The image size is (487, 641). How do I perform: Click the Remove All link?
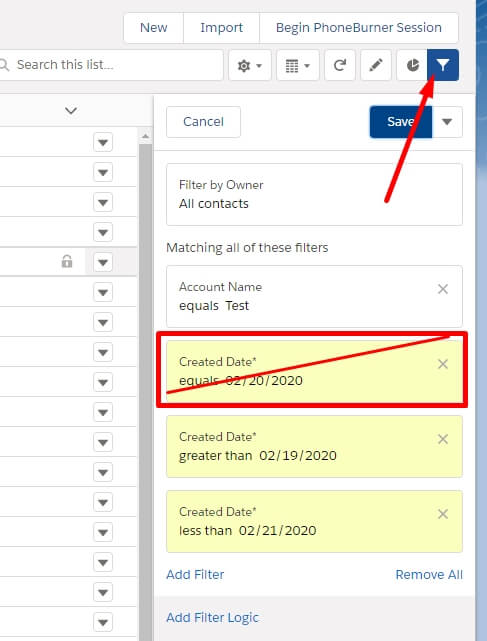[429, 574]
